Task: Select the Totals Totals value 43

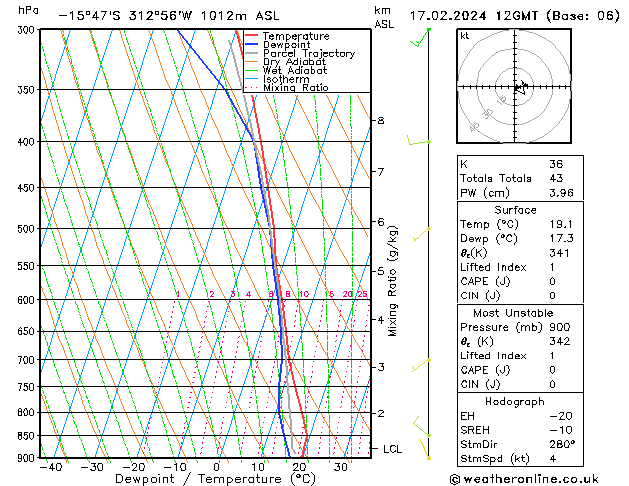Action: point(556,178)
